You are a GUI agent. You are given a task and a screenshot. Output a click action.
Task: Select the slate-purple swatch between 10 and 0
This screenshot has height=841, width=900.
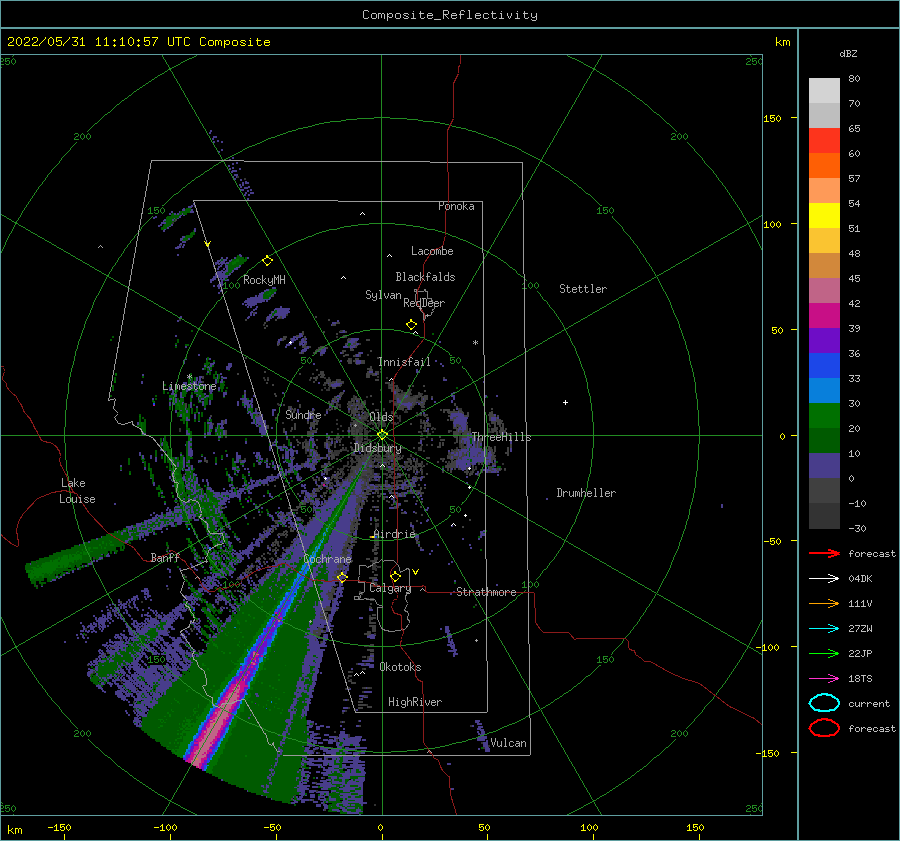click(x=824, y=466)
